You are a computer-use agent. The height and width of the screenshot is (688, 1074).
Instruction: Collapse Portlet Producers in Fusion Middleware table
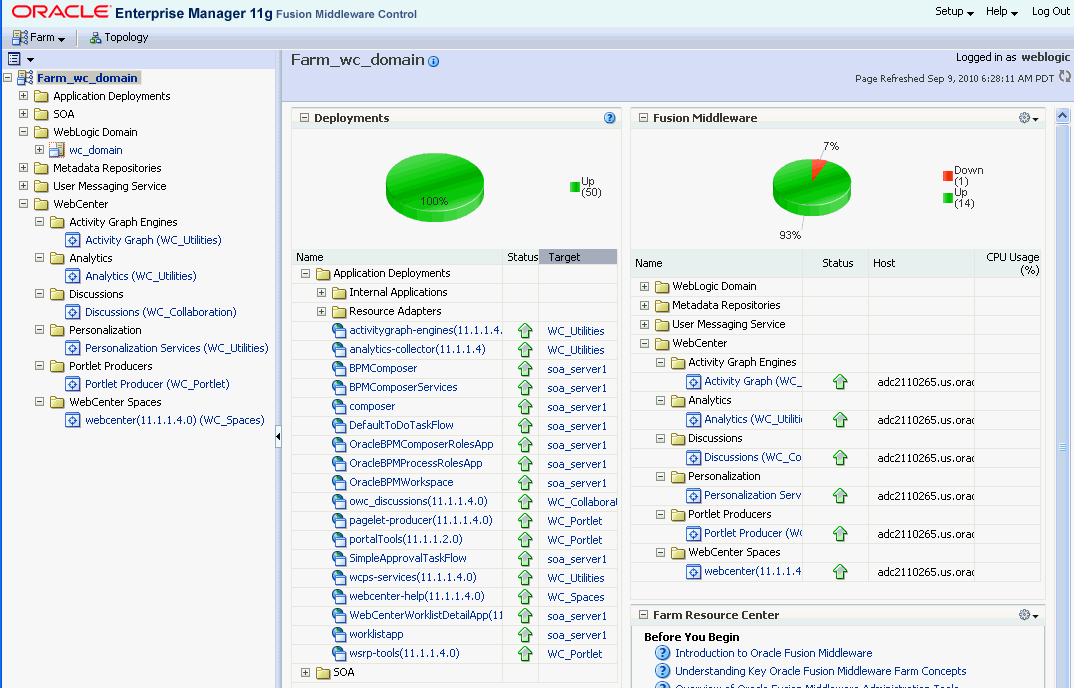point(660,514)
